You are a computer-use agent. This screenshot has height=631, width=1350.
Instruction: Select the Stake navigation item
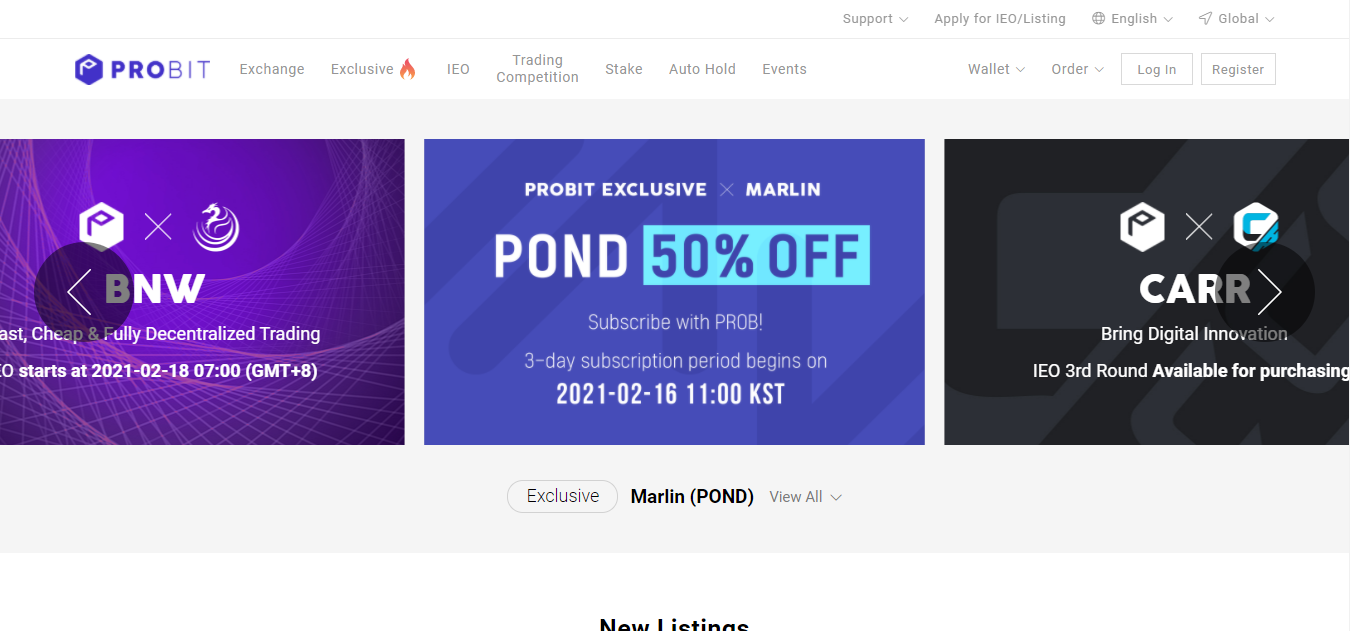click(623, 69)
